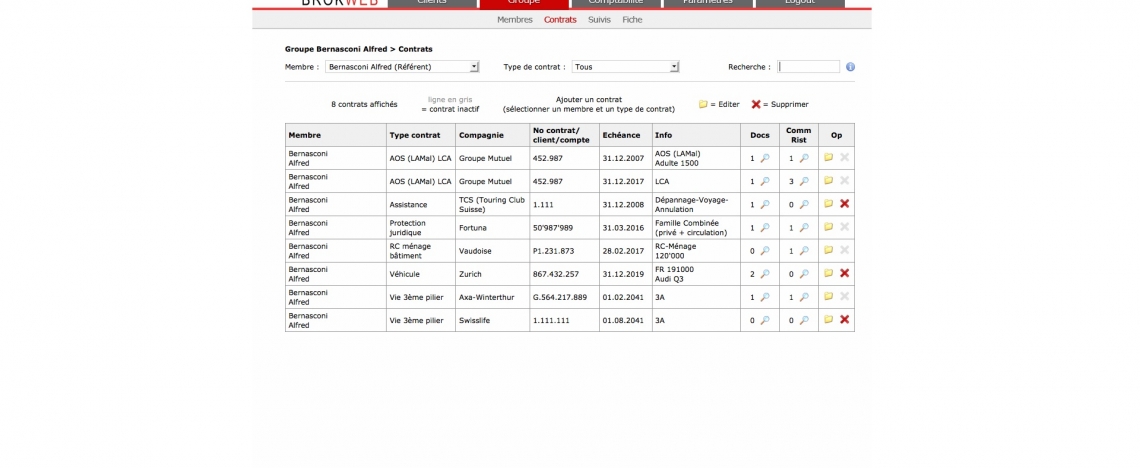This screenshot has width=1140, height=468.
Task: Select contract number 1.111.111
Action: point(550,320)
